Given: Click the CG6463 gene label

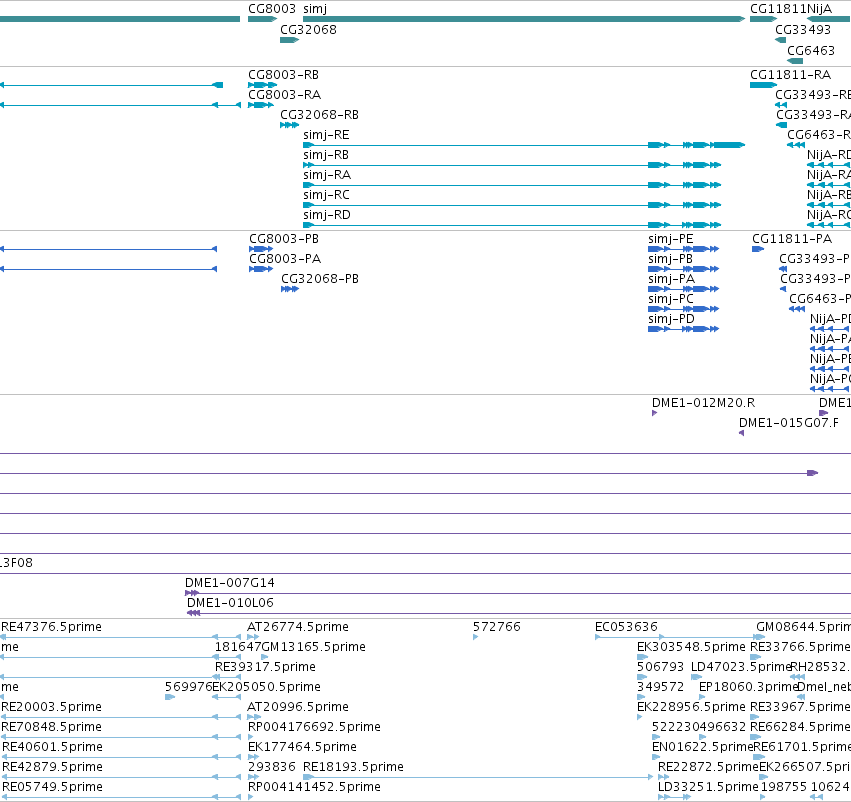Looking at the screenshot, I should click(811, 50).
